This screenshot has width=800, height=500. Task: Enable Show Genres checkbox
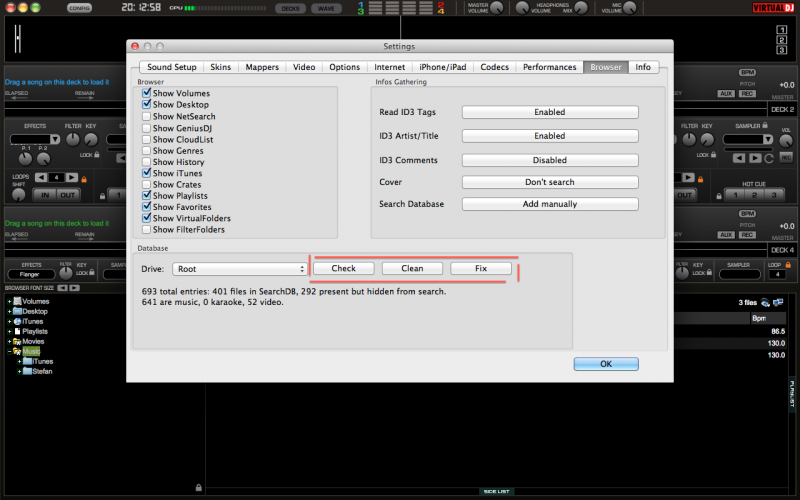point(147,151)
